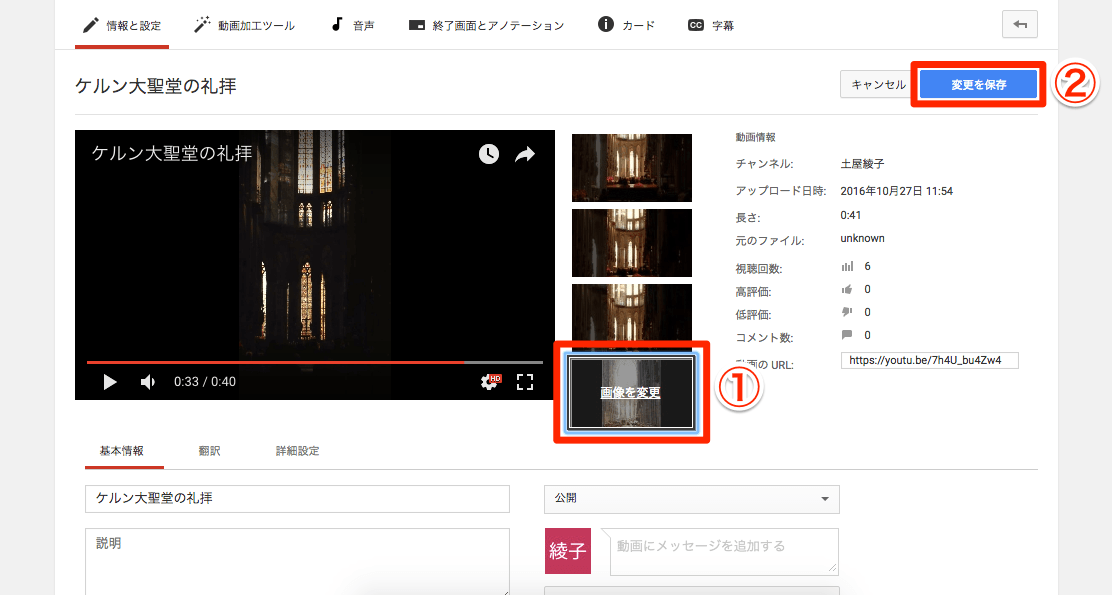Click the video title input field
This screenshot has height=595, width=1112.
click(x=297, y=499)
